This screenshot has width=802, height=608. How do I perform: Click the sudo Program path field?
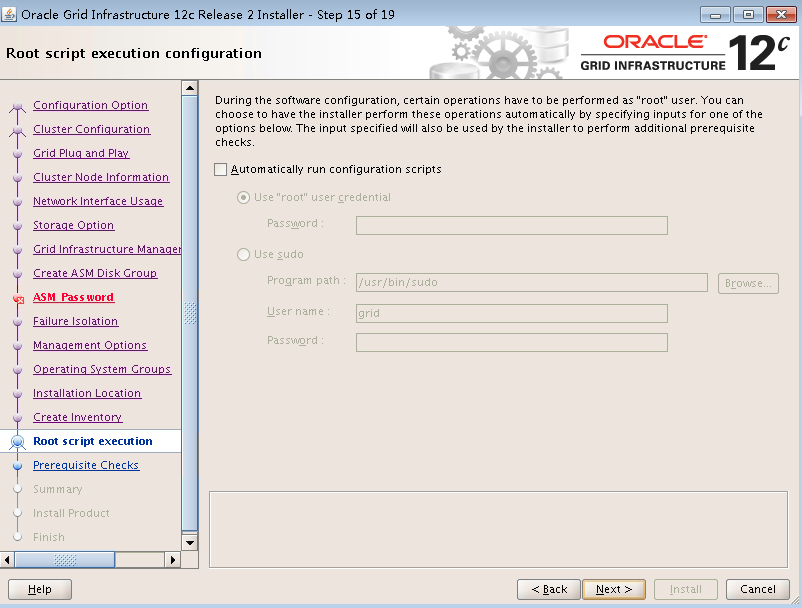pos(531,282)
